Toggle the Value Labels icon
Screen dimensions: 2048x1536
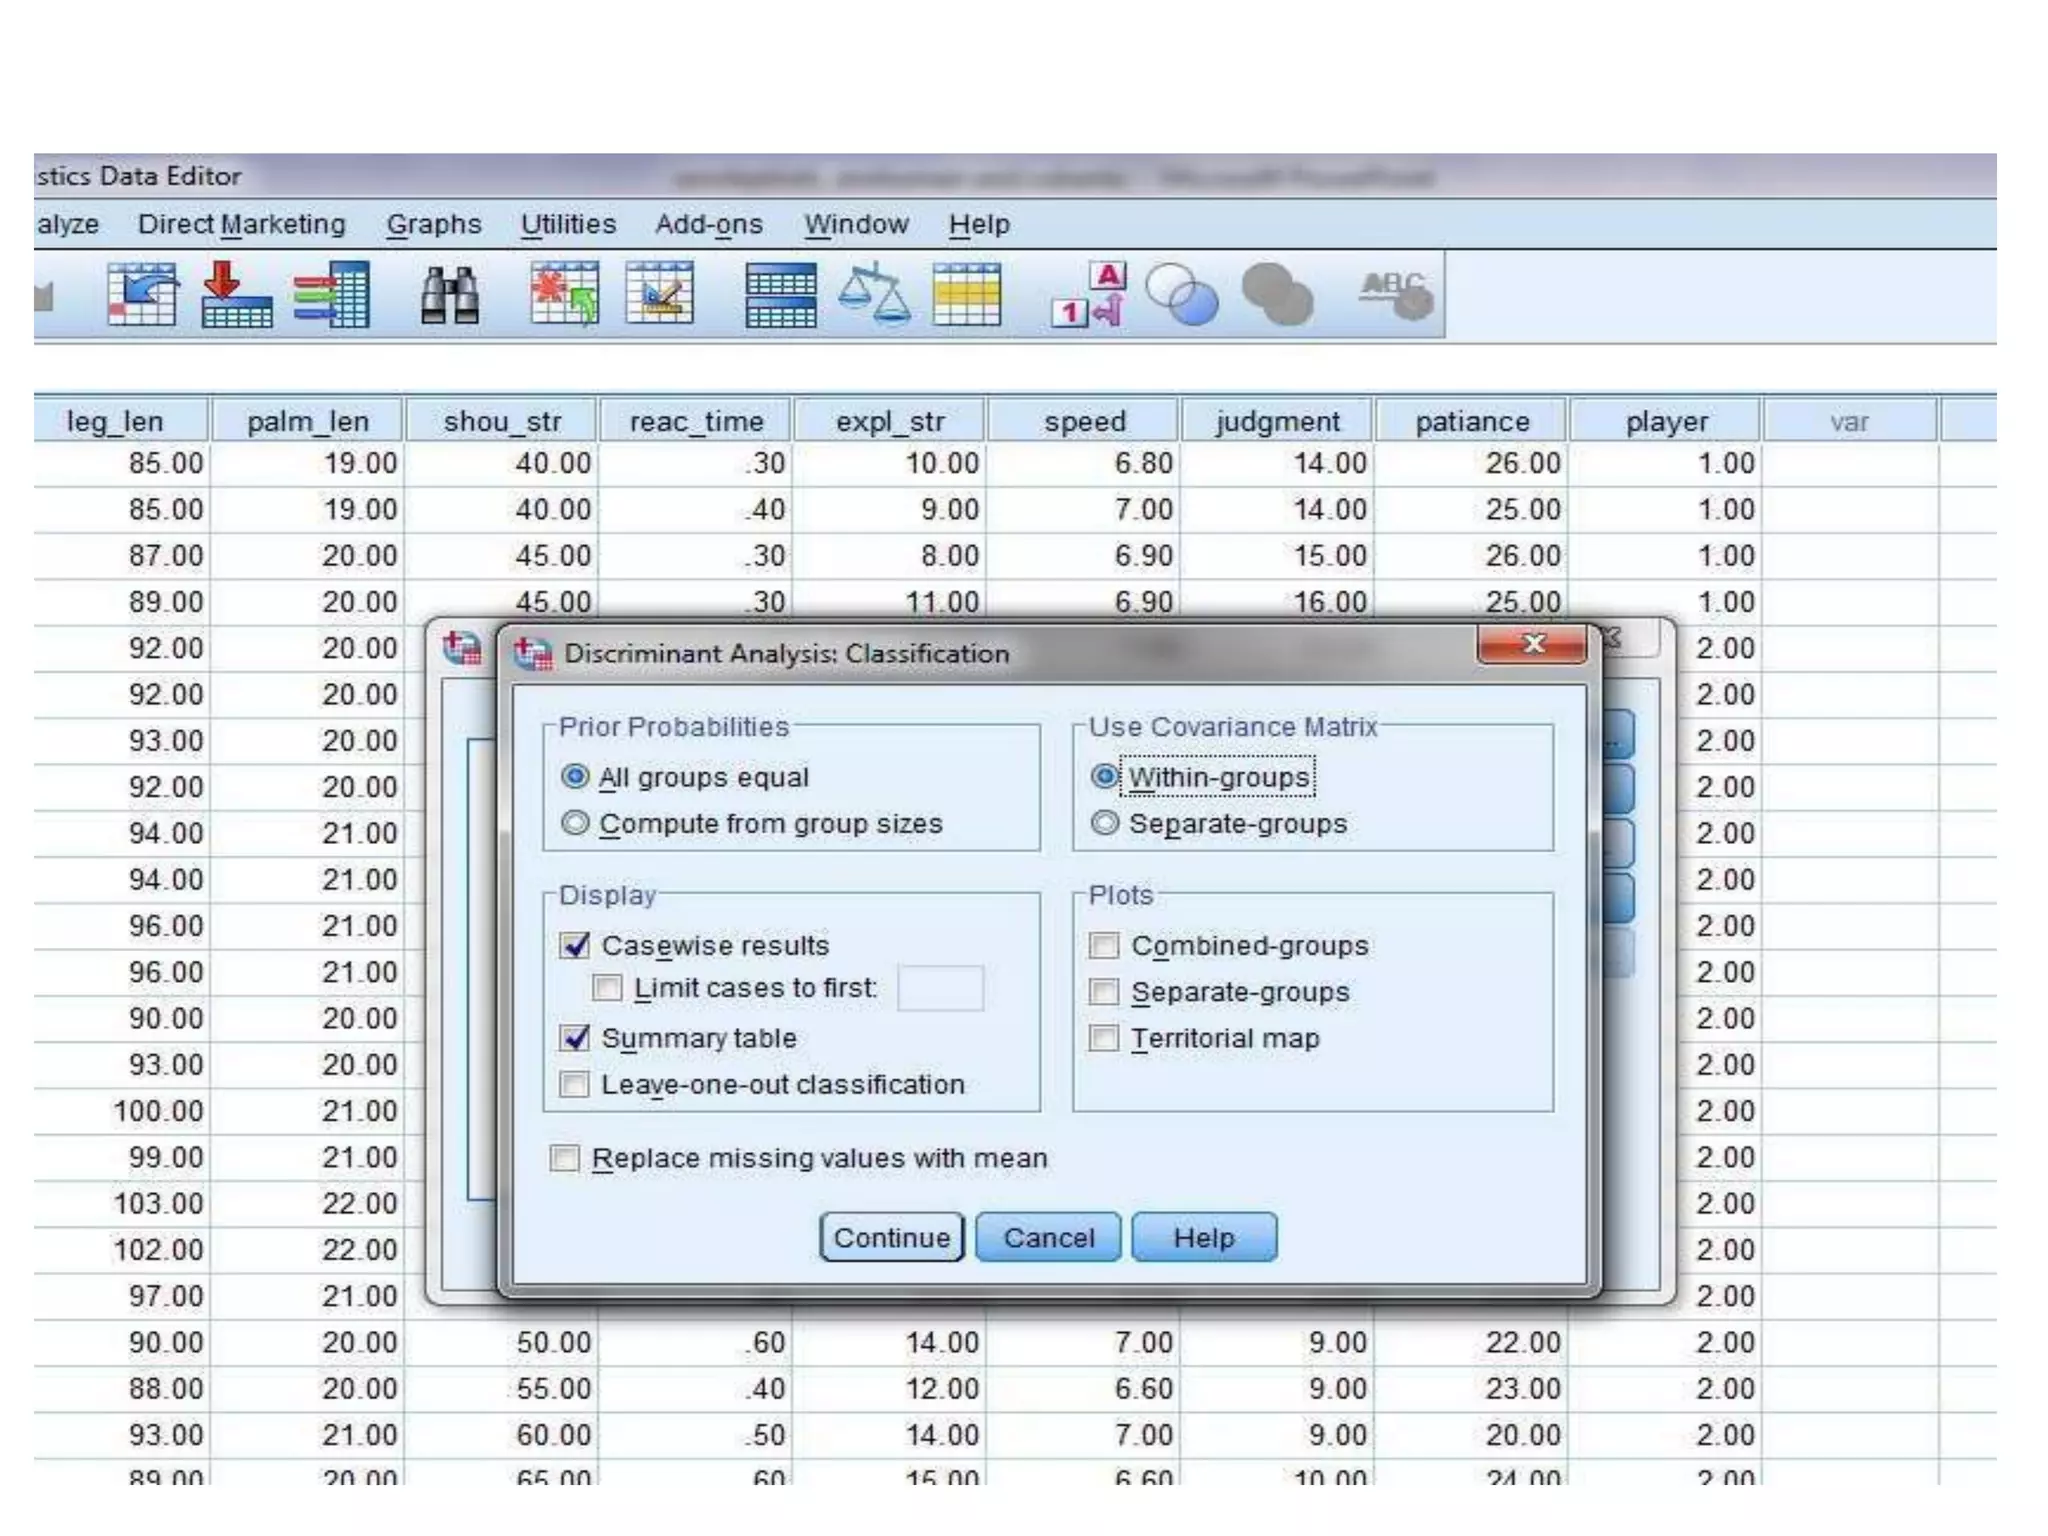coord(1090,295)
